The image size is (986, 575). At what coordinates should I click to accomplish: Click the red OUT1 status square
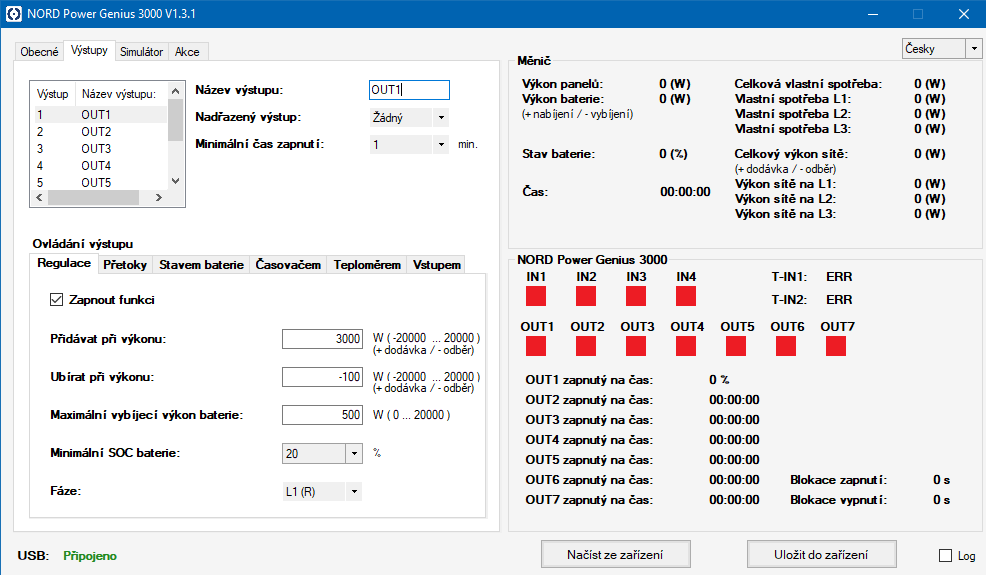click(536, 346)
